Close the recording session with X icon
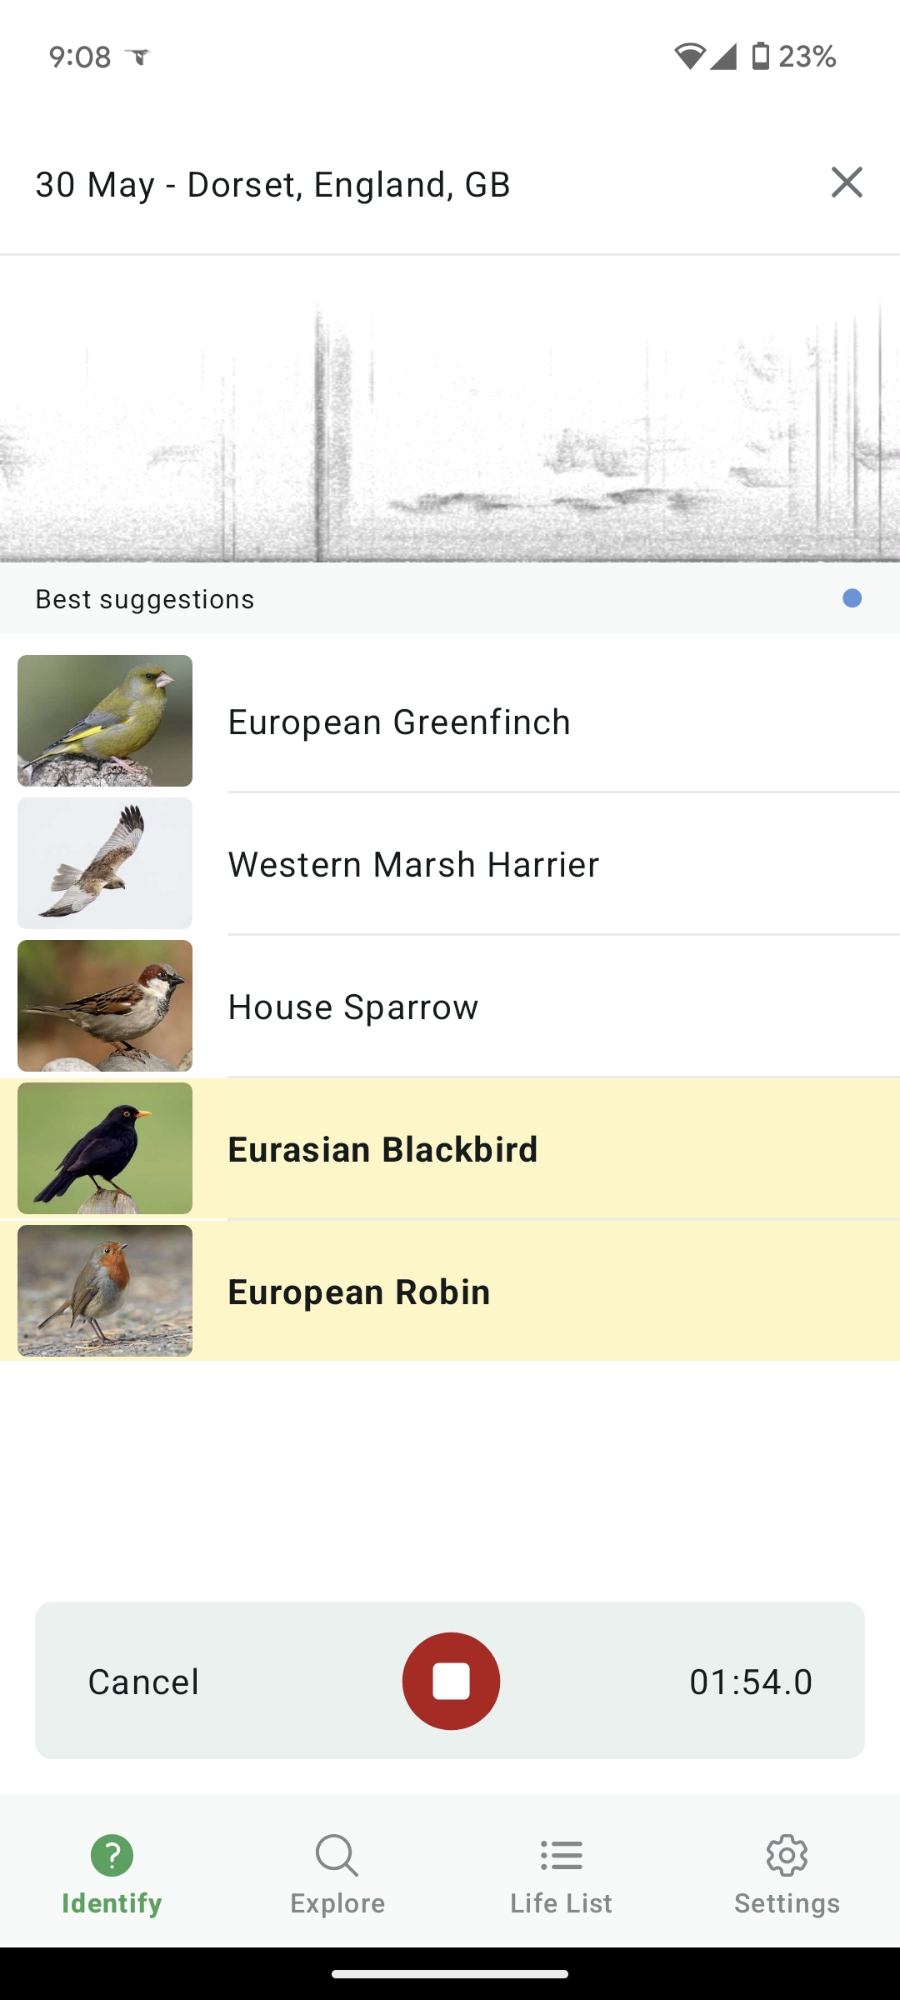 click(x=846, y=183)
